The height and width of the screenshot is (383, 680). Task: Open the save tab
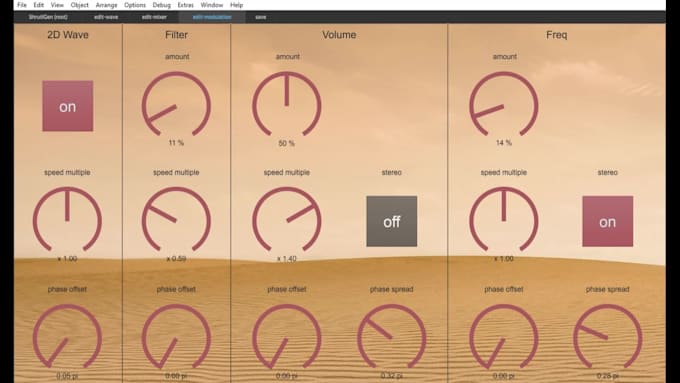[261, 17]
